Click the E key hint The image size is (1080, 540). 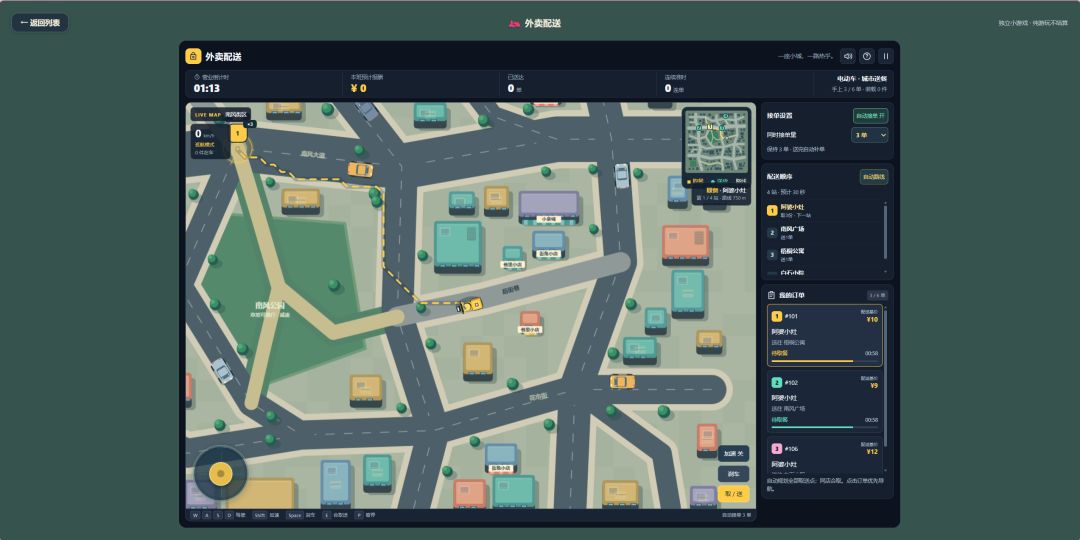326,515
